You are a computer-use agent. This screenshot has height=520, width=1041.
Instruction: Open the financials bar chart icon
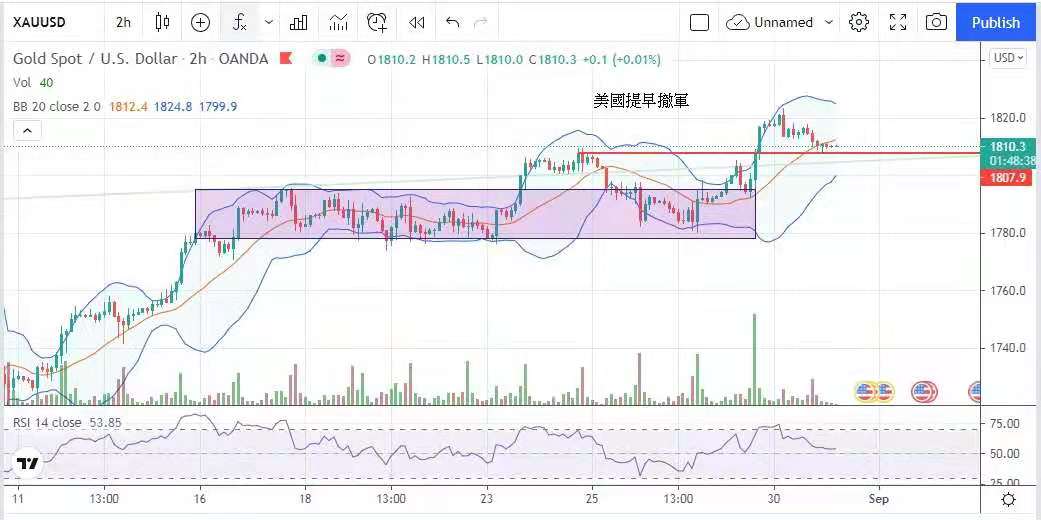point(298,22)
